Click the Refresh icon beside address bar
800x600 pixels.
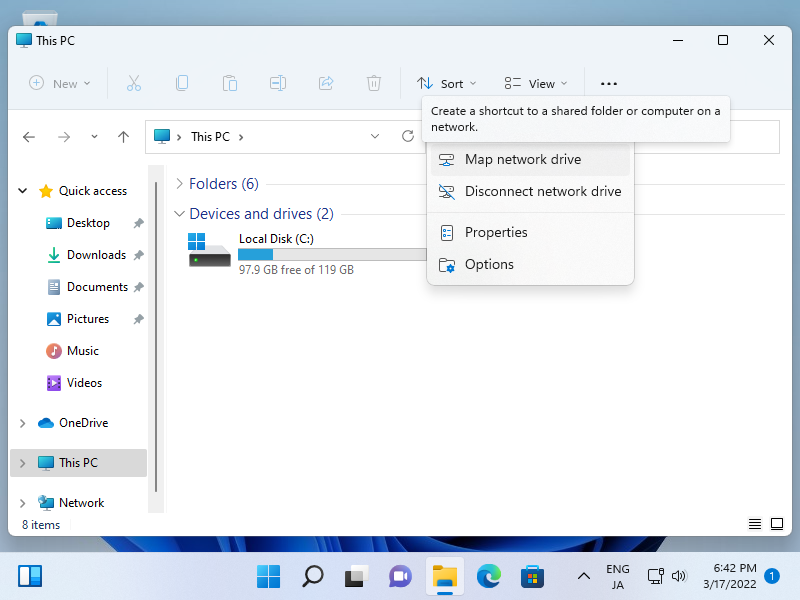[x=408, y=137]
